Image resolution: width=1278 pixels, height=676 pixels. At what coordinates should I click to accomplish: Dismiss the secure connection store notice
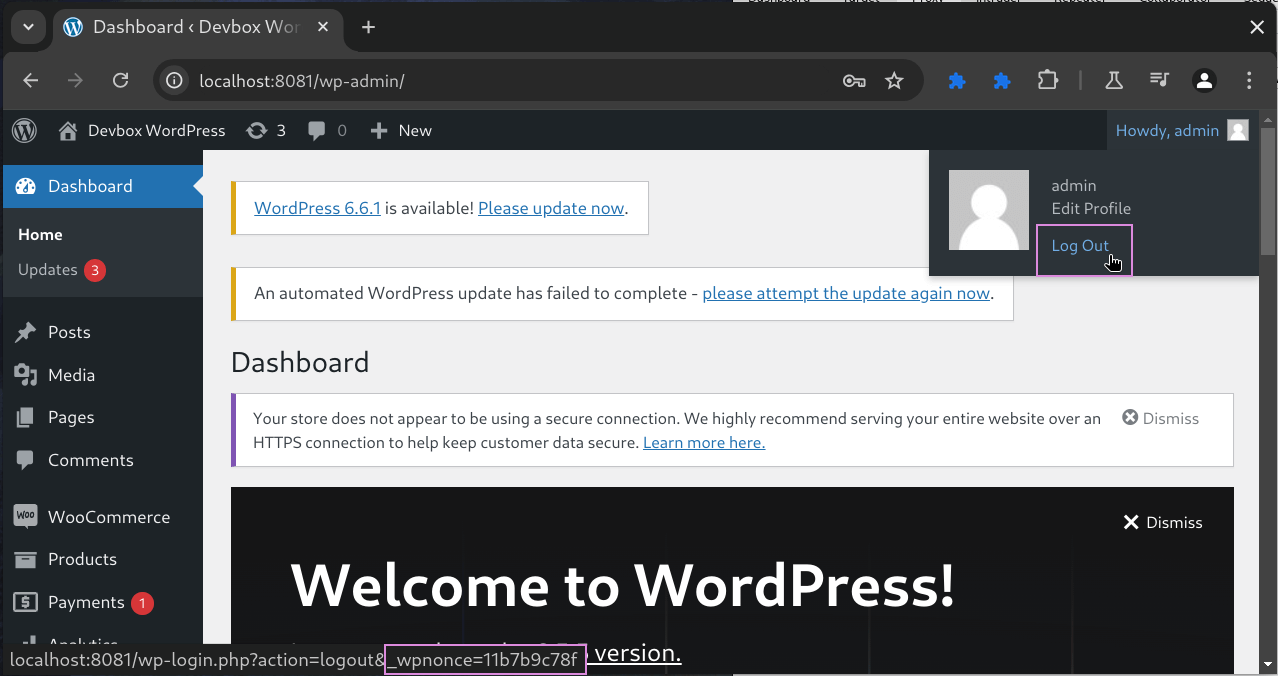click(1160, 418)
